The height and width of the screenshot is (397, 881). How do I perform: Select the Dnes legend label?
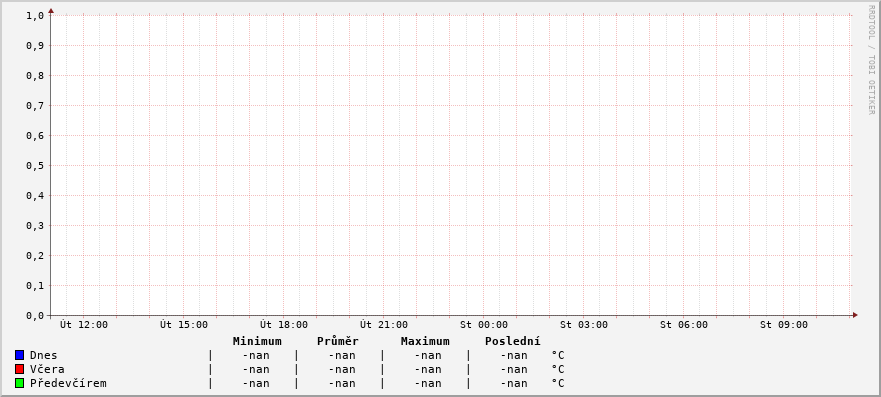point(43,355)
